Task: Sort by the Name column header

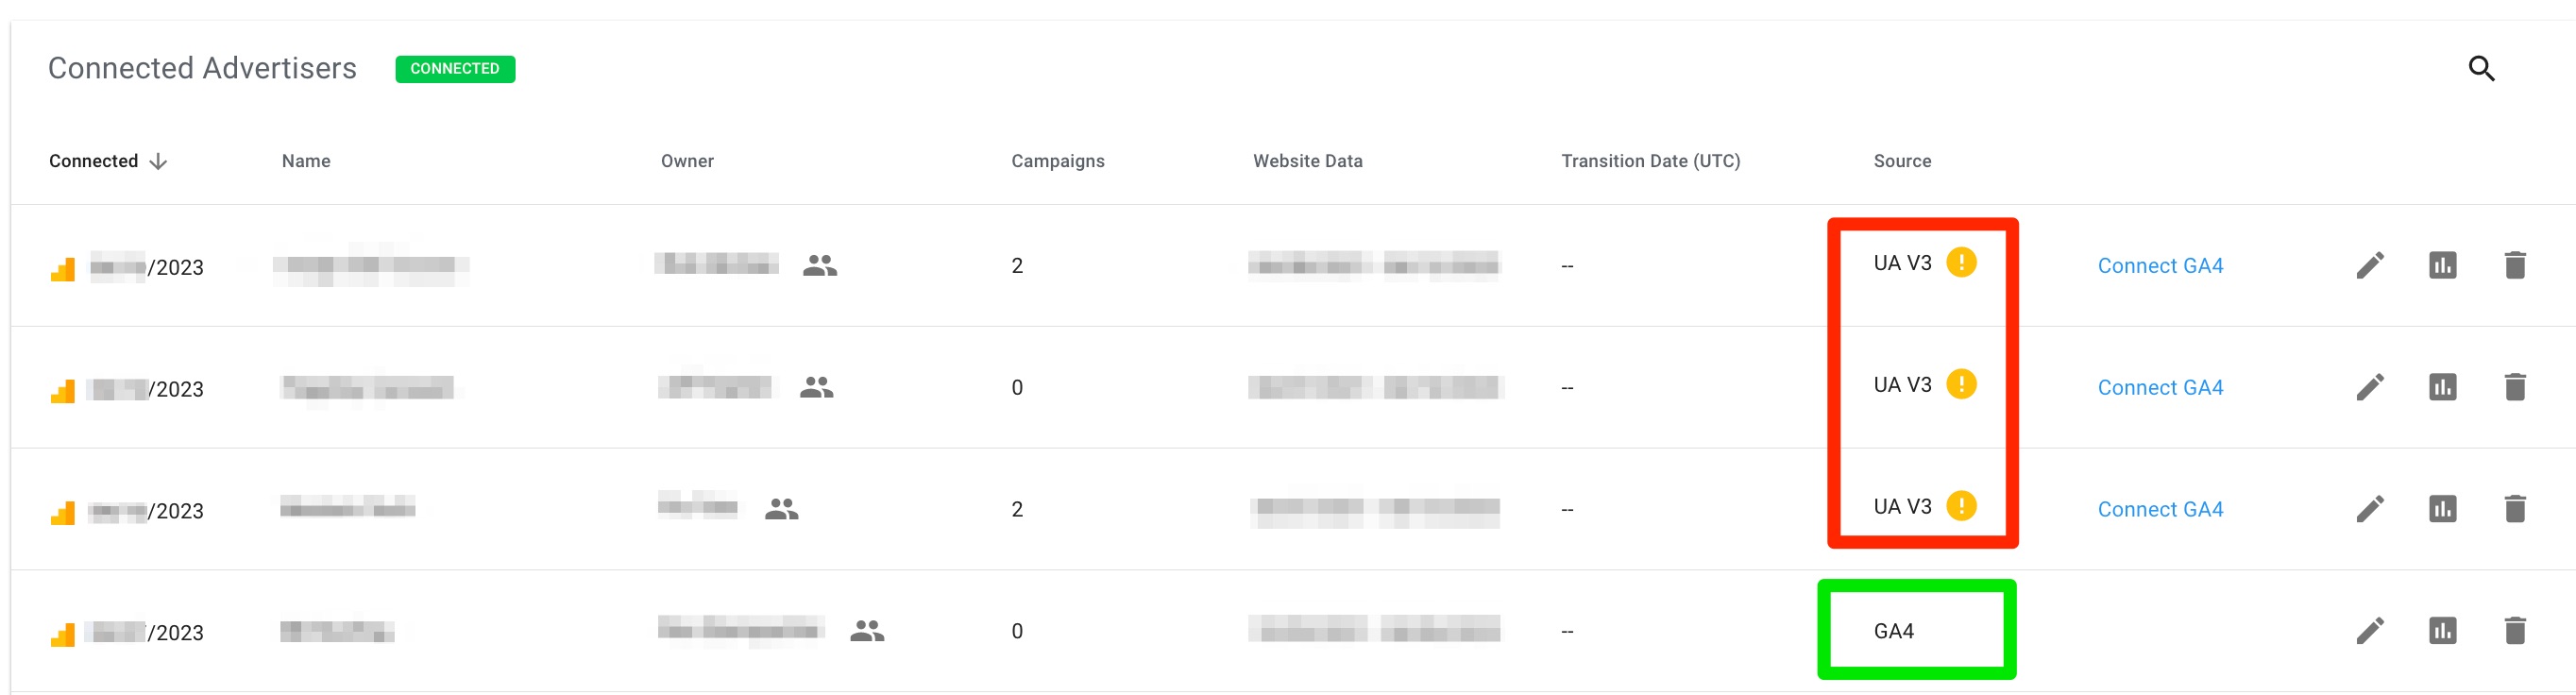Action: pos(306,160)
